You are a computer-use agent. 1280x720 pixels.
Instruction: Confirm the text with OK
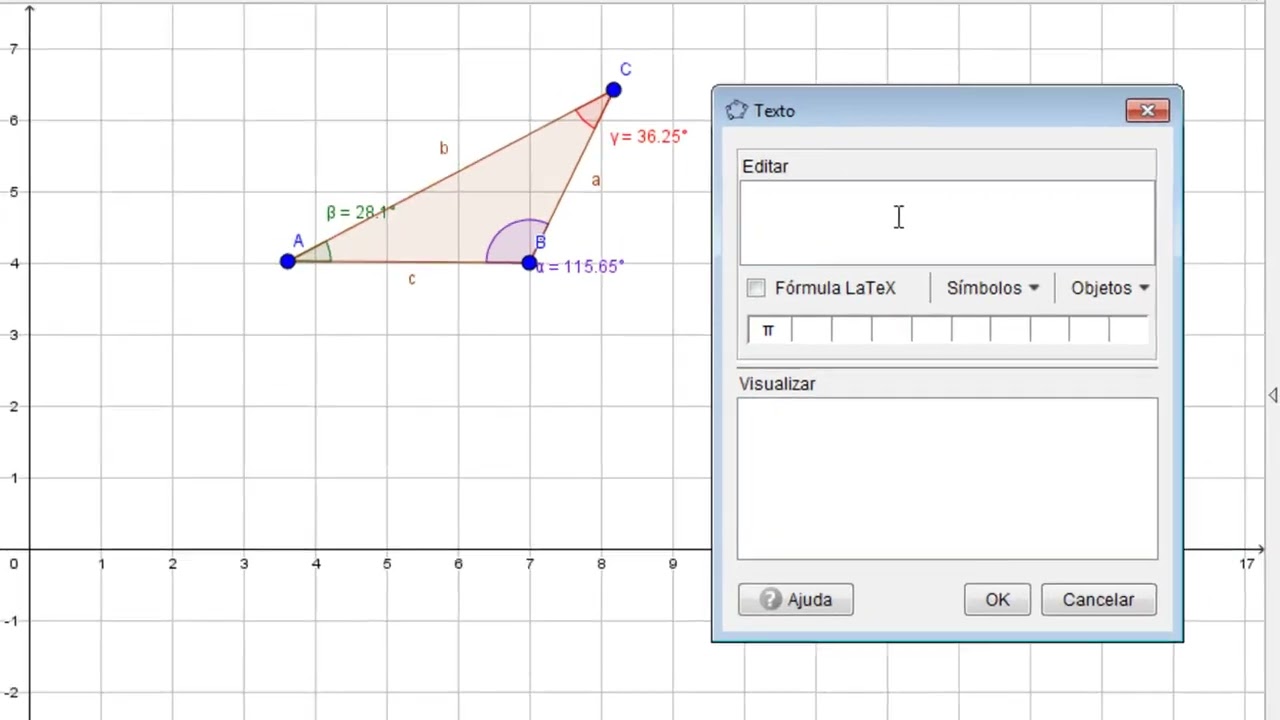tap(997, 600)
